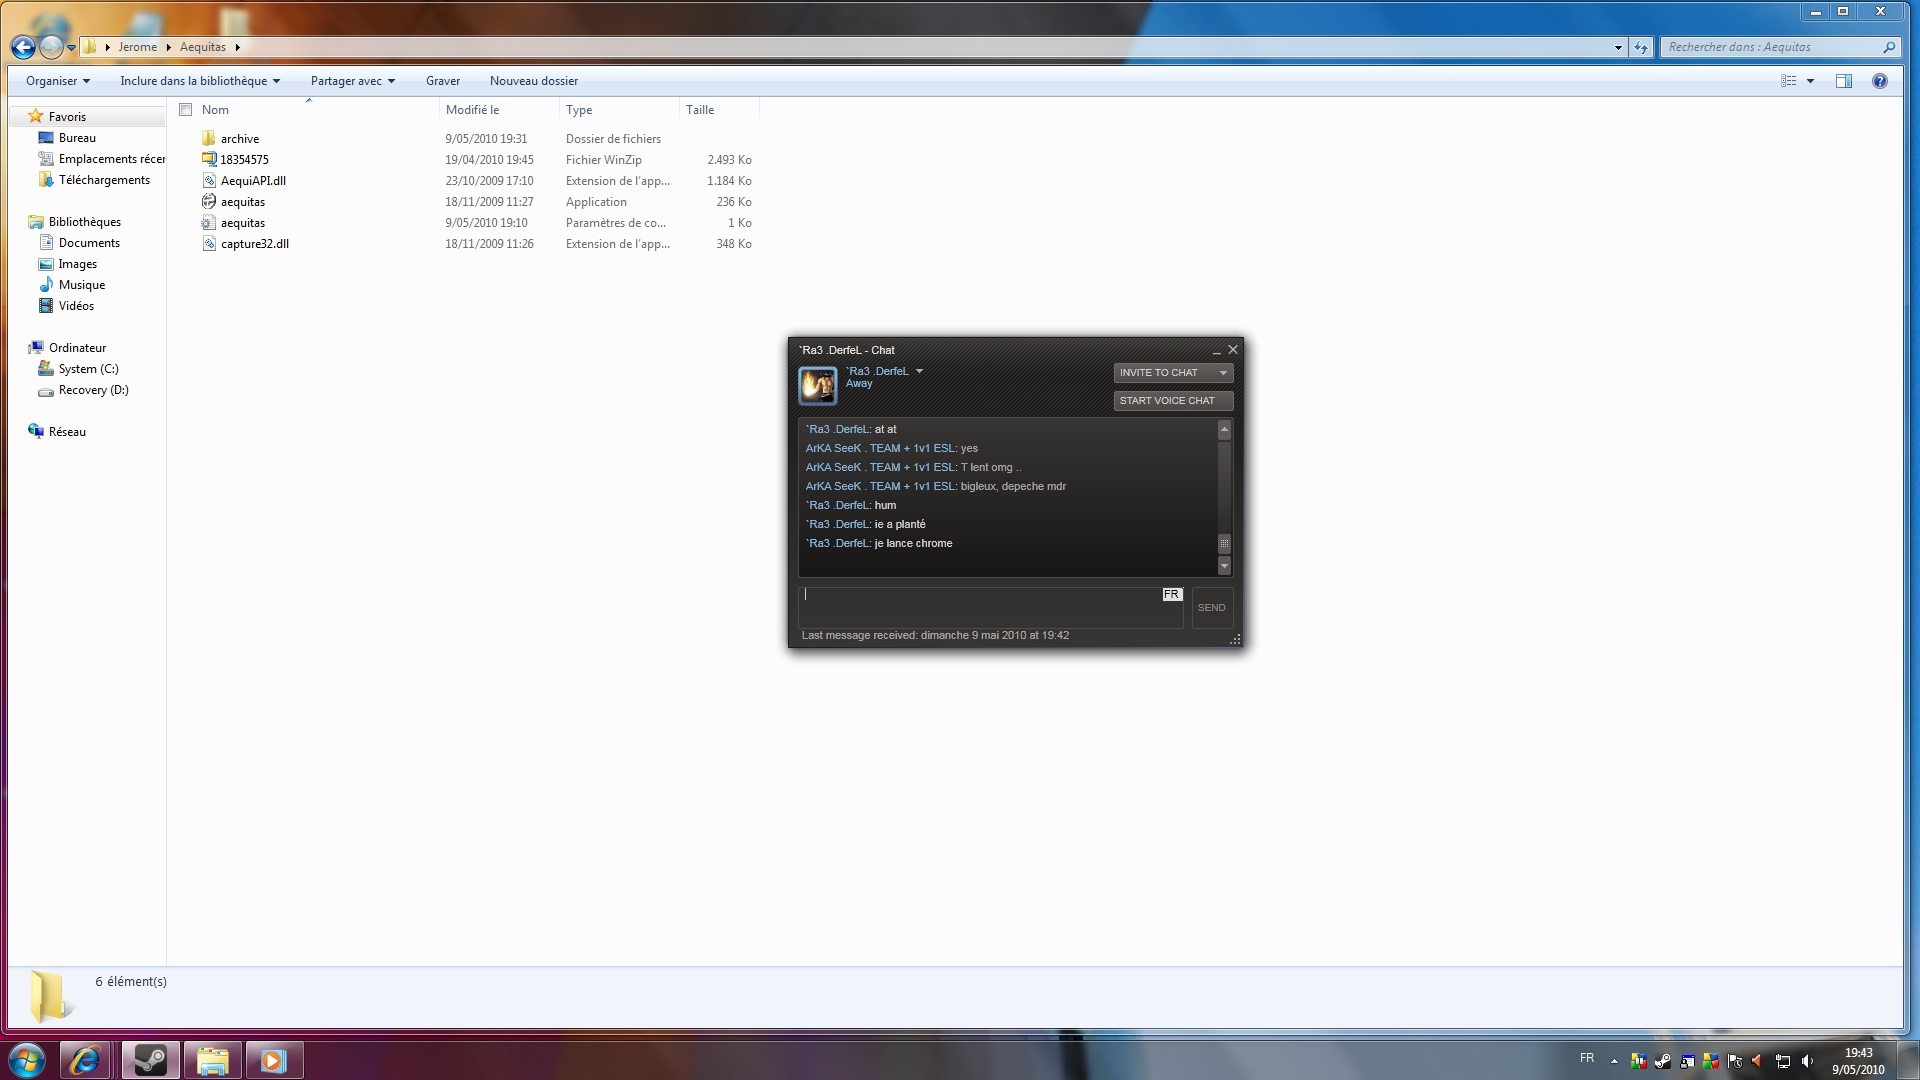Select AequiAPI.dll file

click(x=253, y=181)
